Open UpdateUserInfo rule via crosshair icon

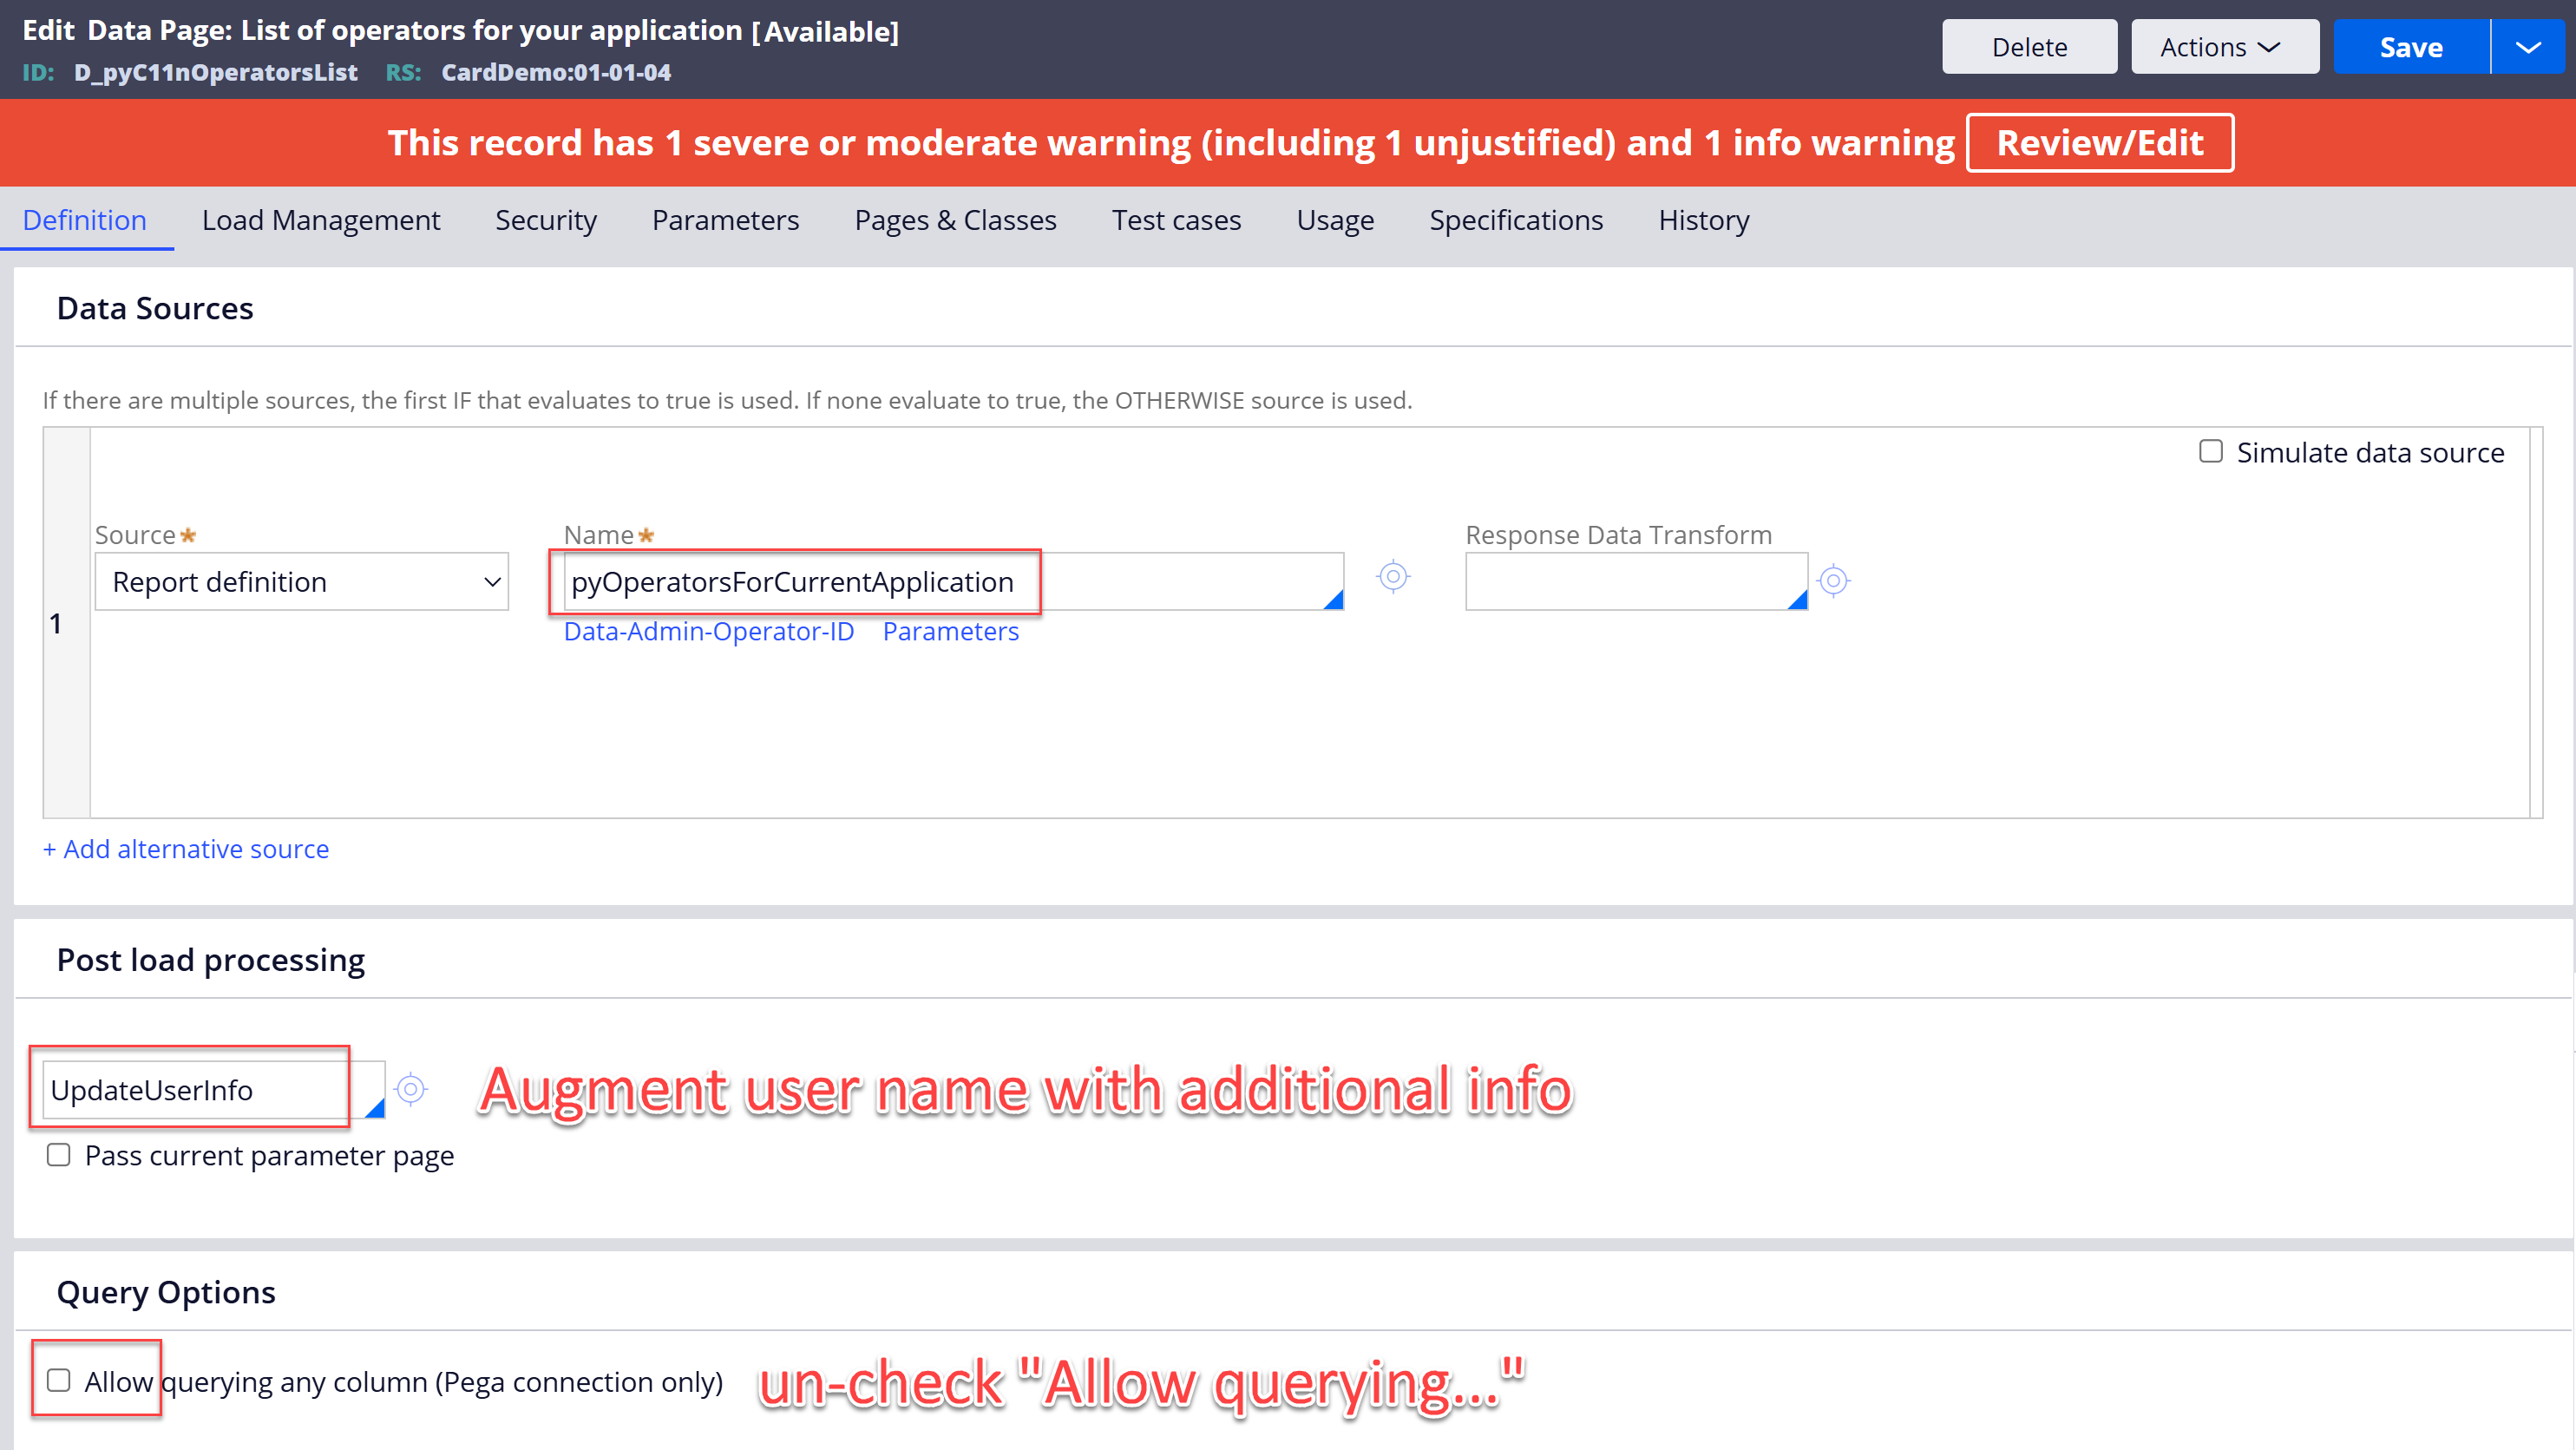point(411,1089)
